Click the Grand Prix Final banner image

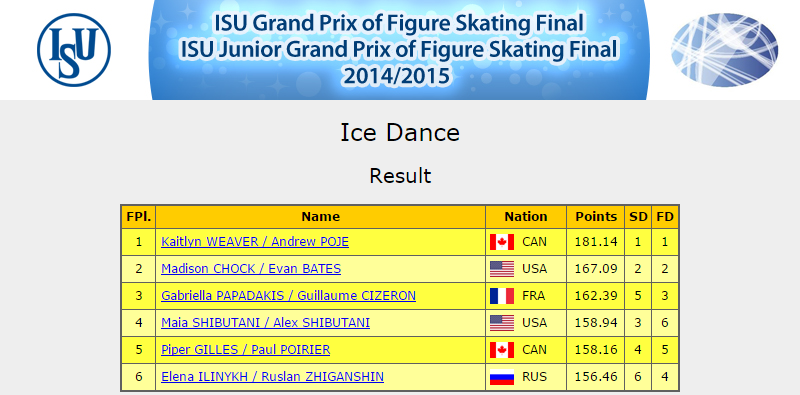(399, 50)
